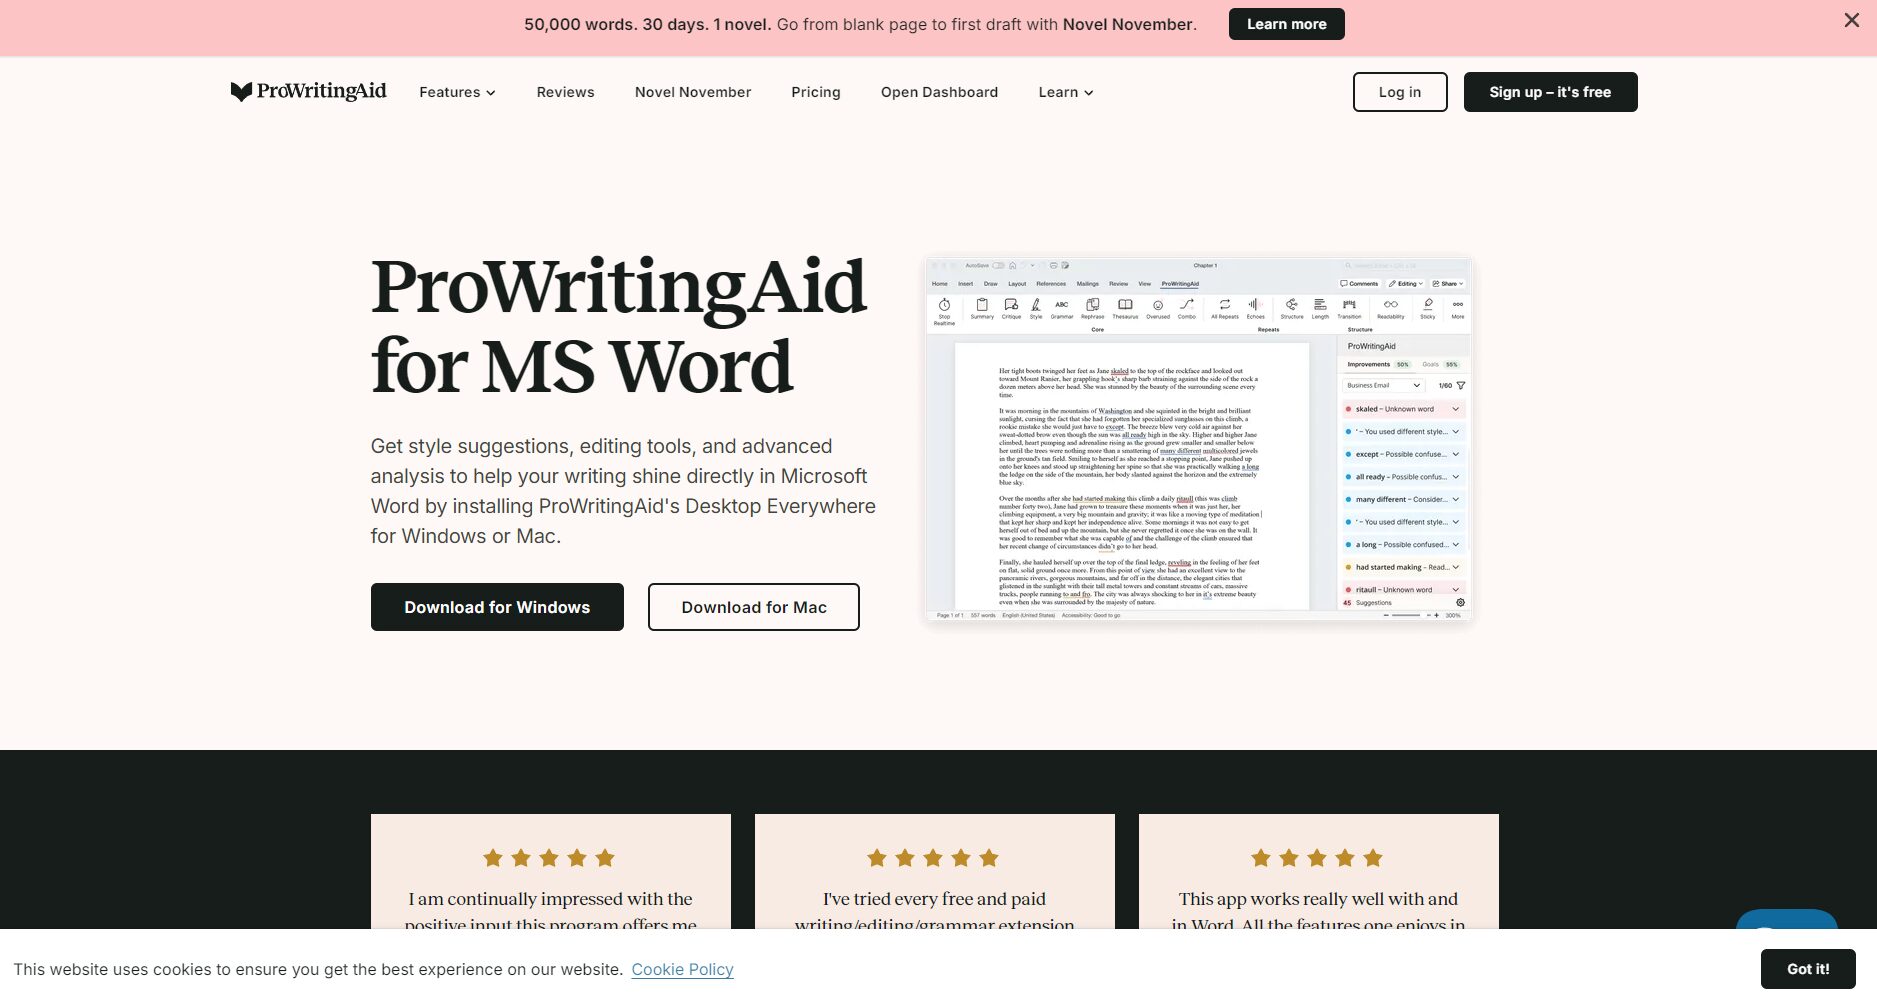
Task: Click the Learn more banner button
Action: [x=1286, y=24]
